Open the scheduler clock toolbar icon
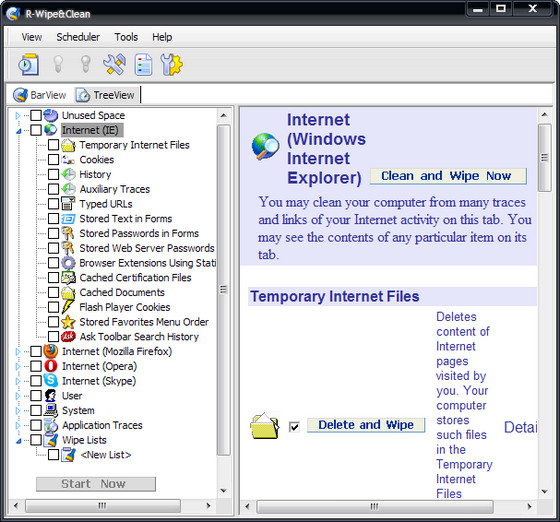 [29, 65]
